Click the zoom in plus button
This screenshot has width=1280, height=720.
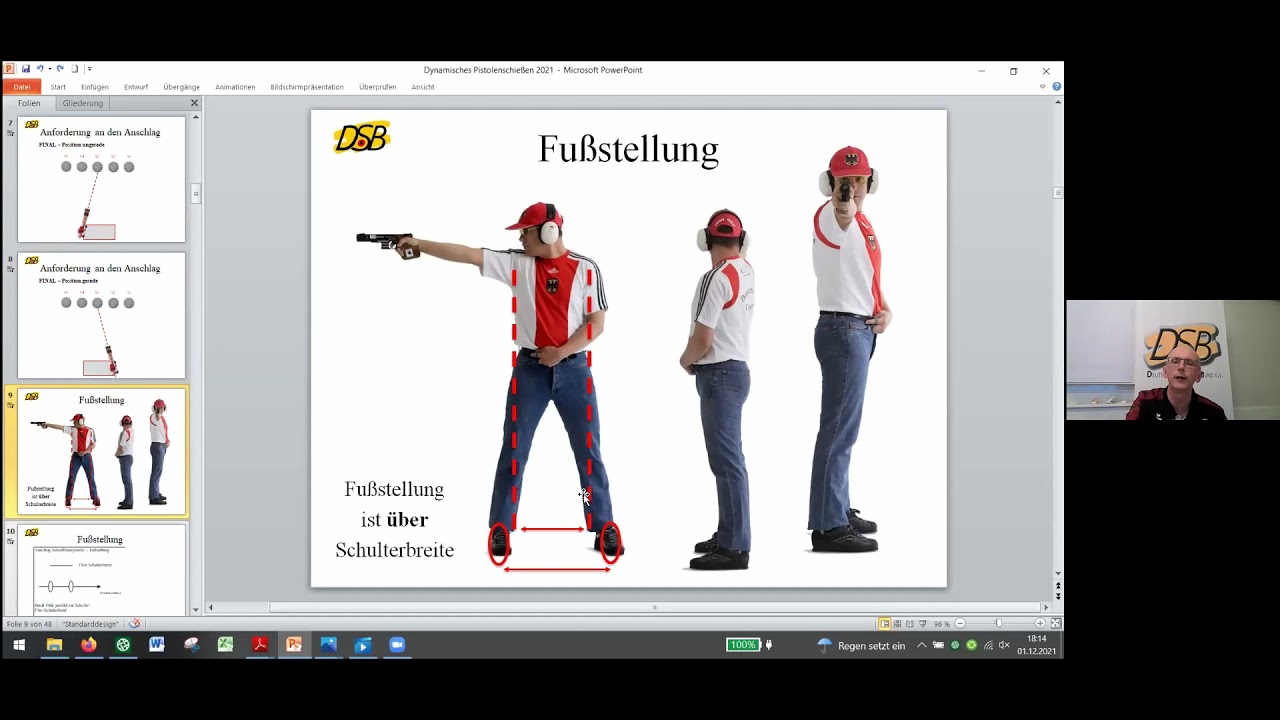click(x=1040, y=624)
